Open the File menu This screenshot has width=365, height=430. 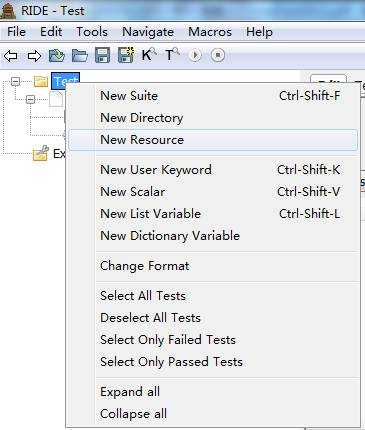pos(16,32)
